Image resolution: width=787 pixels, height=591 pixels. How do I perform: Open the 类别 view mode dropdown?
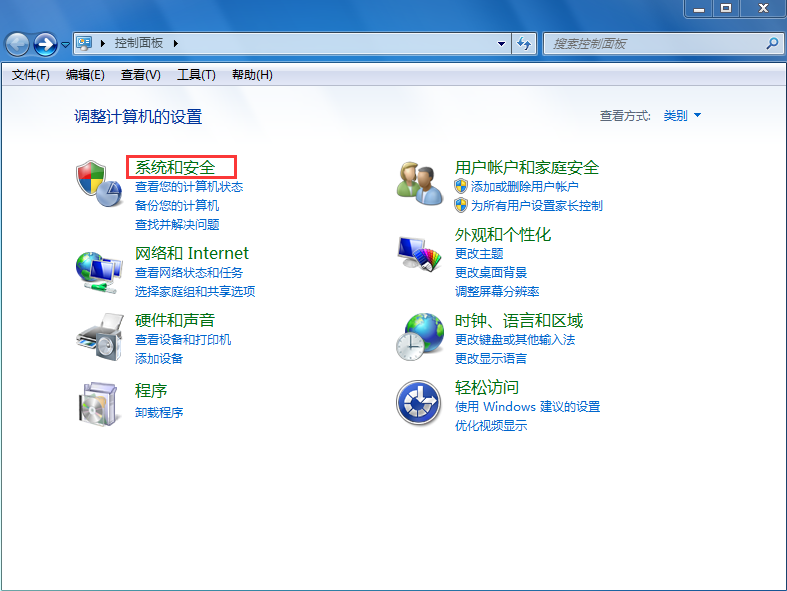pyautogui.click(x=682, y=115)
